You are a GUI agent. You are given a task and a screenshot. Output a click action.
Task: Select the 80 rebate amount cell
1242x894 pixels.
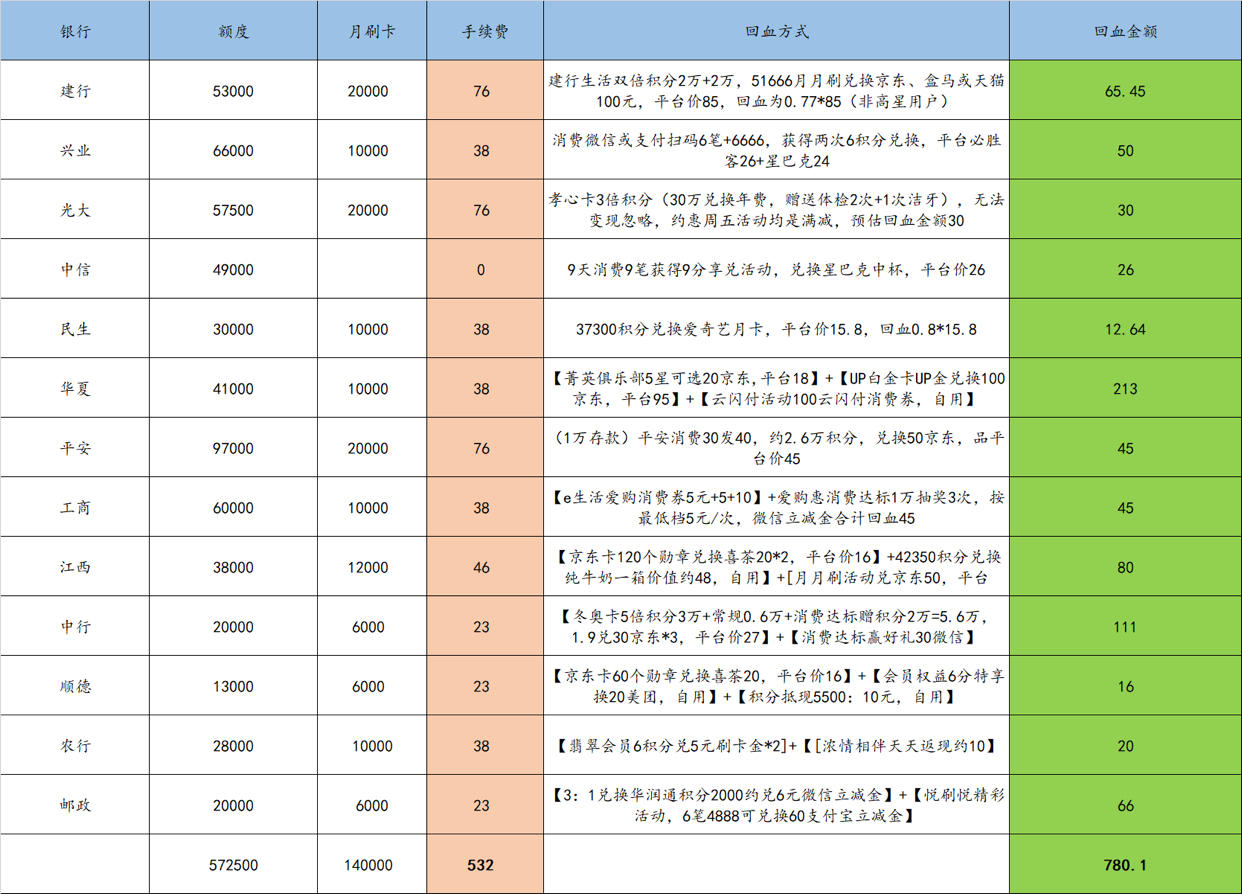[x=1125, y=567]
